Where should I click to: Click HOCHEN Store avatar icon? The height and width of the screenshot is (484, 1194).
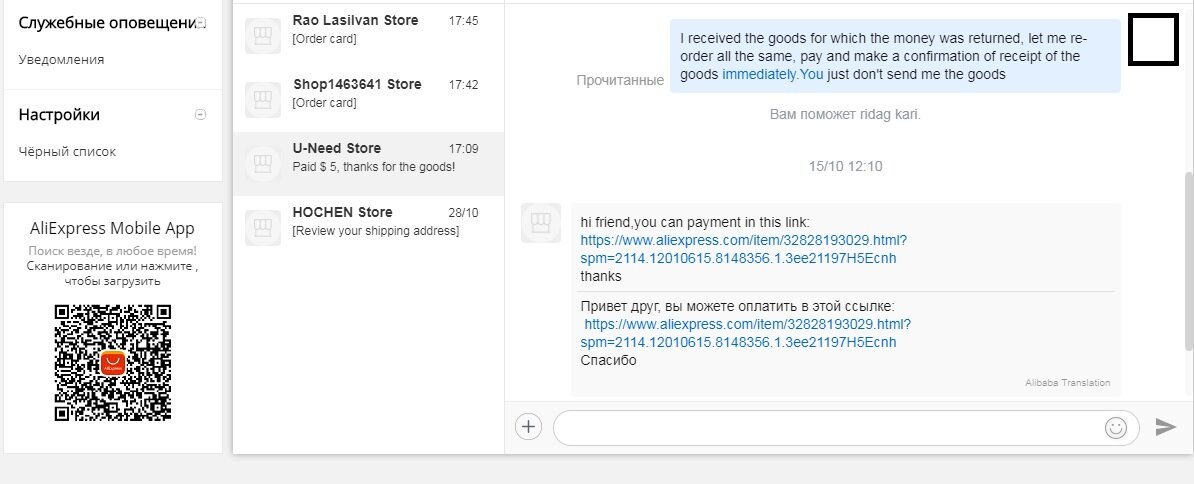click(263, 228)
